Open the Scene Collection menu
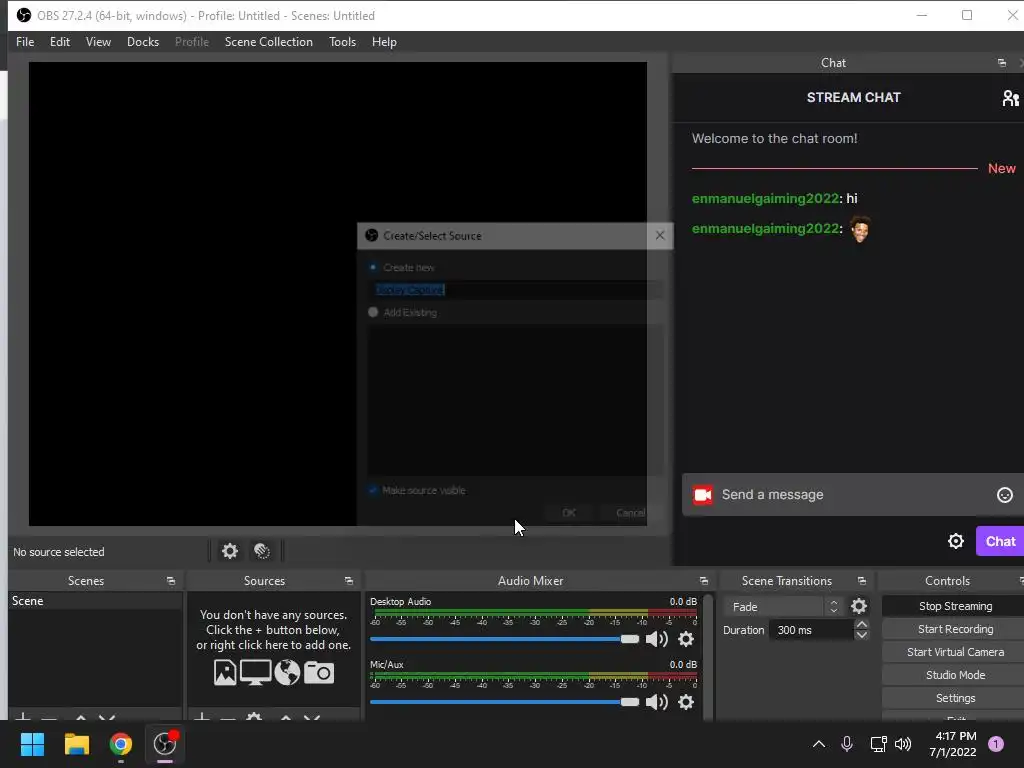The height and width of the screenshot is (768, 1024). 268,42
